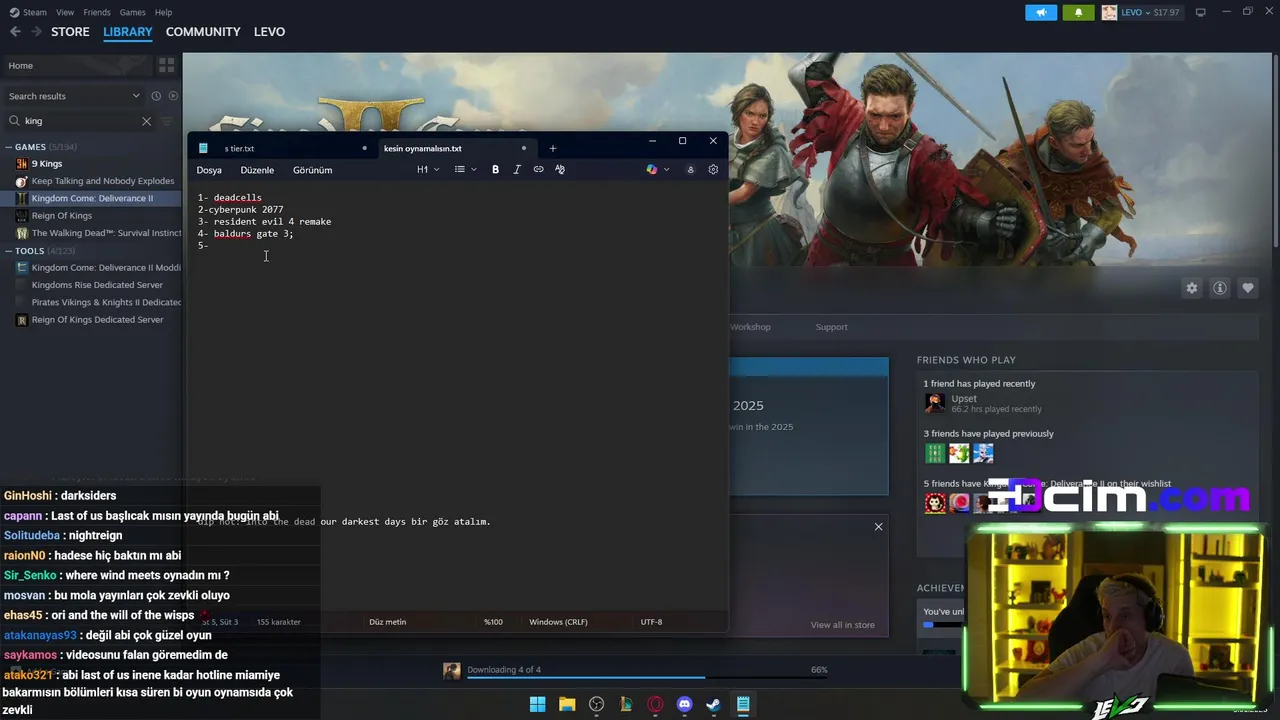1280x720 pixels.
Task: Open the Windows Start button
Action: tap(537, 705)
